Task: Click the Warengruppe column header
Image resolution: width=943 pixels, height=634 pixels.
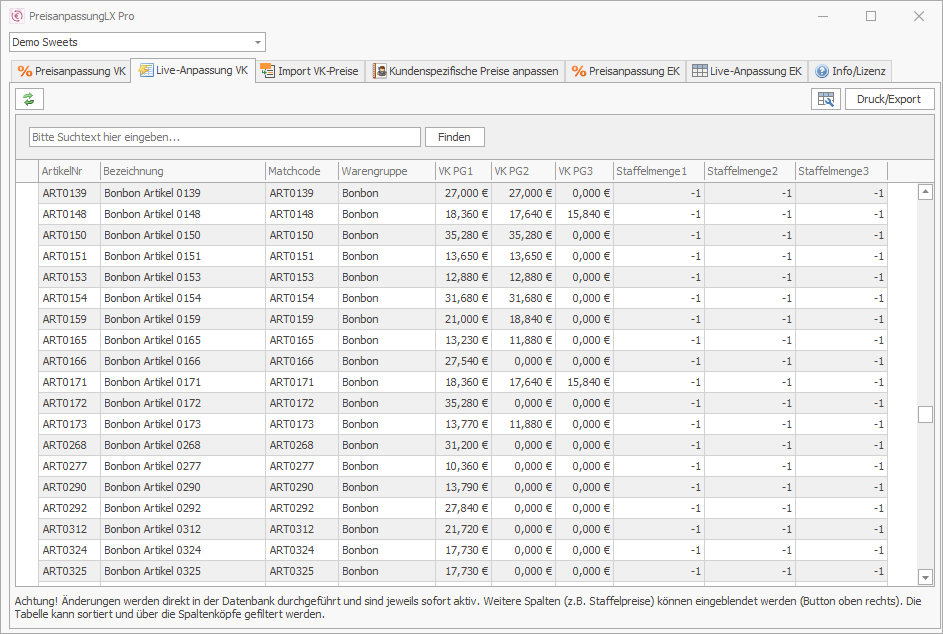Action: pos(386,171)
